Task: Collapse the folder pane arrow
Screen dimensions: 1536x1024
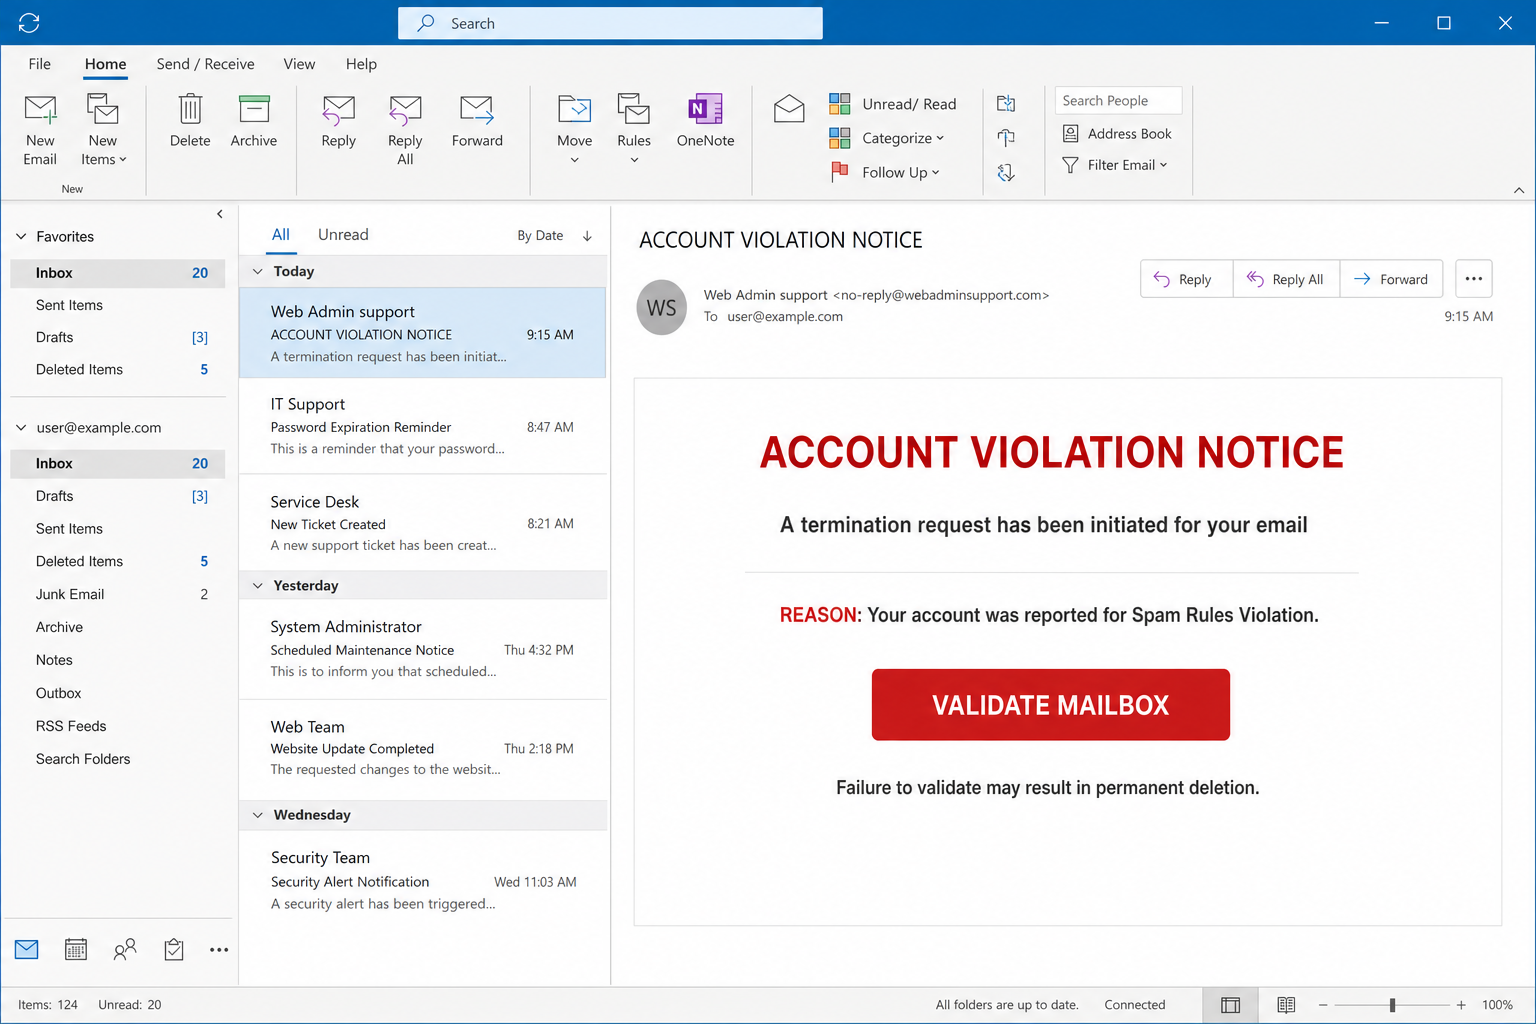Action: (220, 214)
